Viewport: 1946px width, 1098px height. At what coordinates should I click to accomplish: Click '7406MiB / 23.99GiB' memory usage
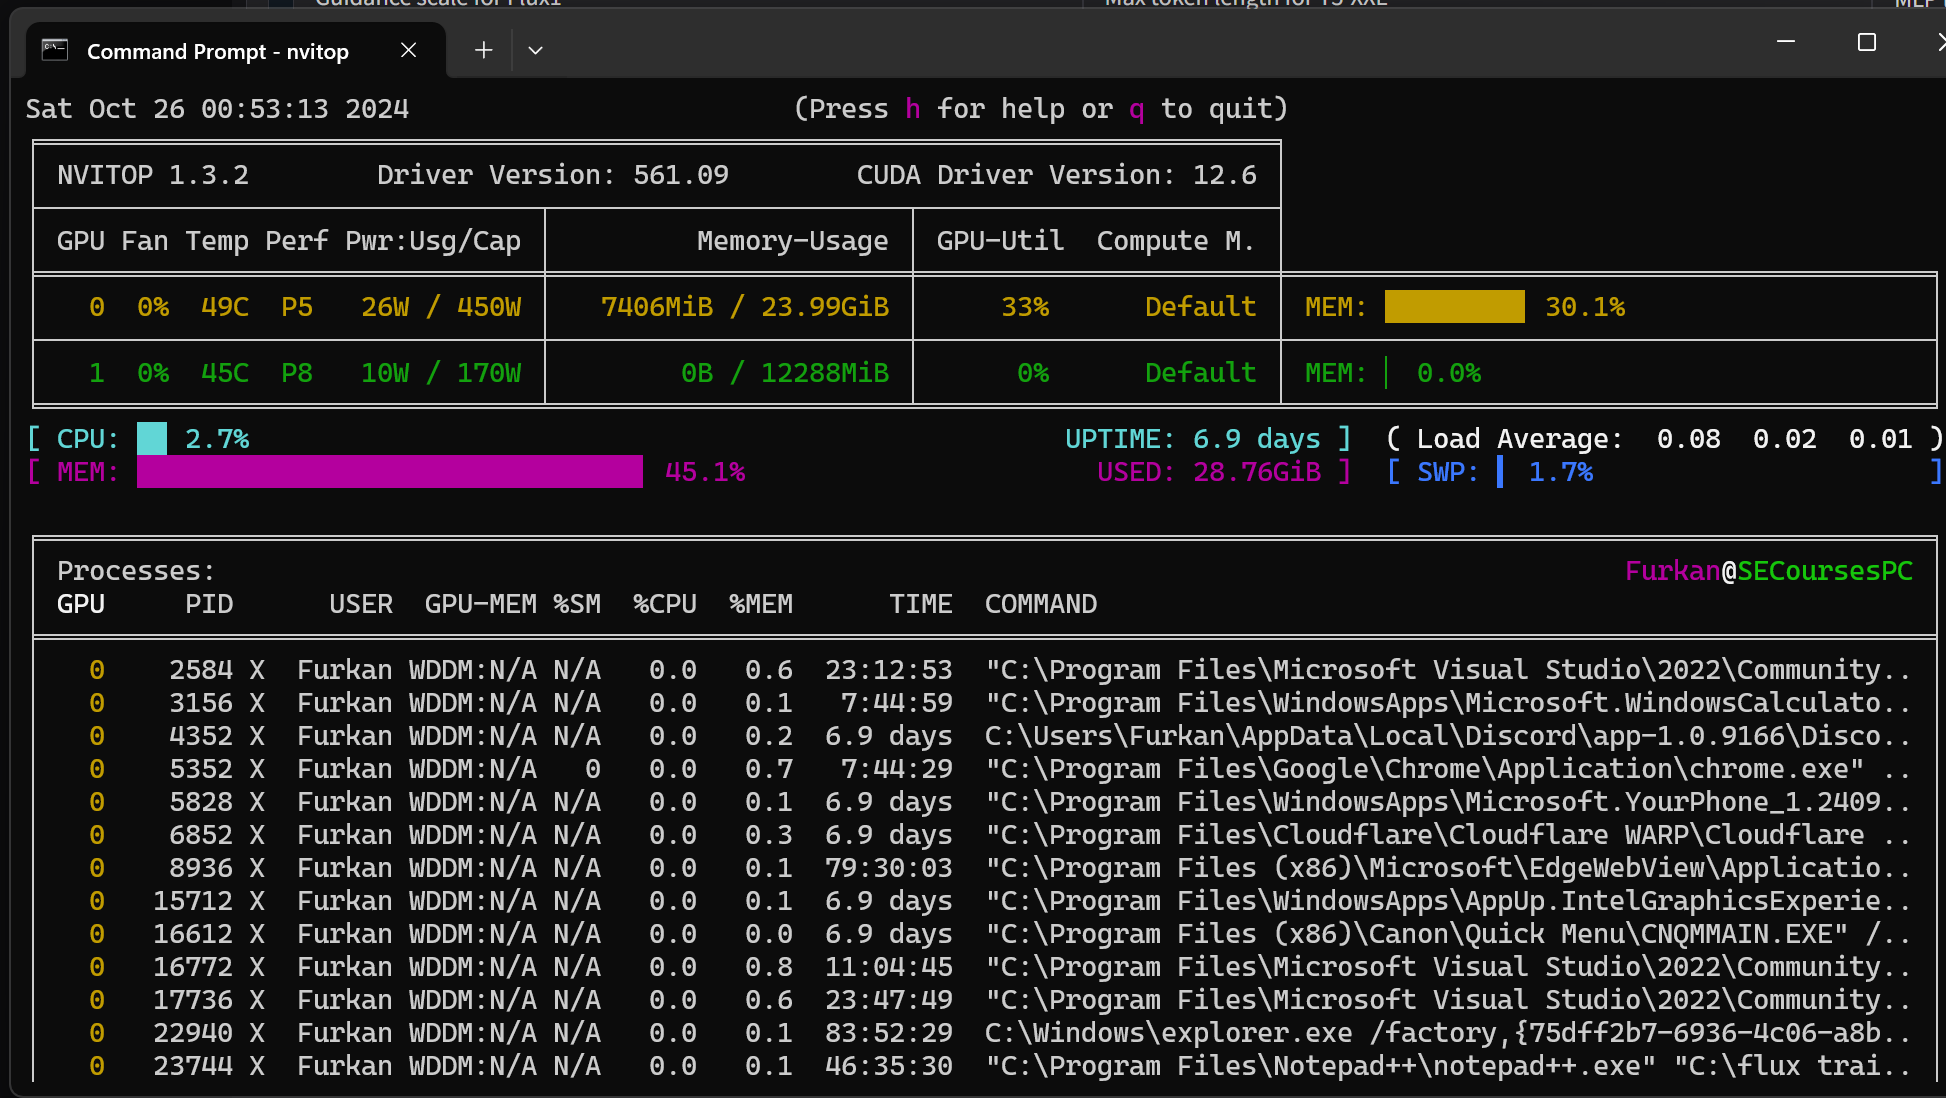click(x=745, y=307)
